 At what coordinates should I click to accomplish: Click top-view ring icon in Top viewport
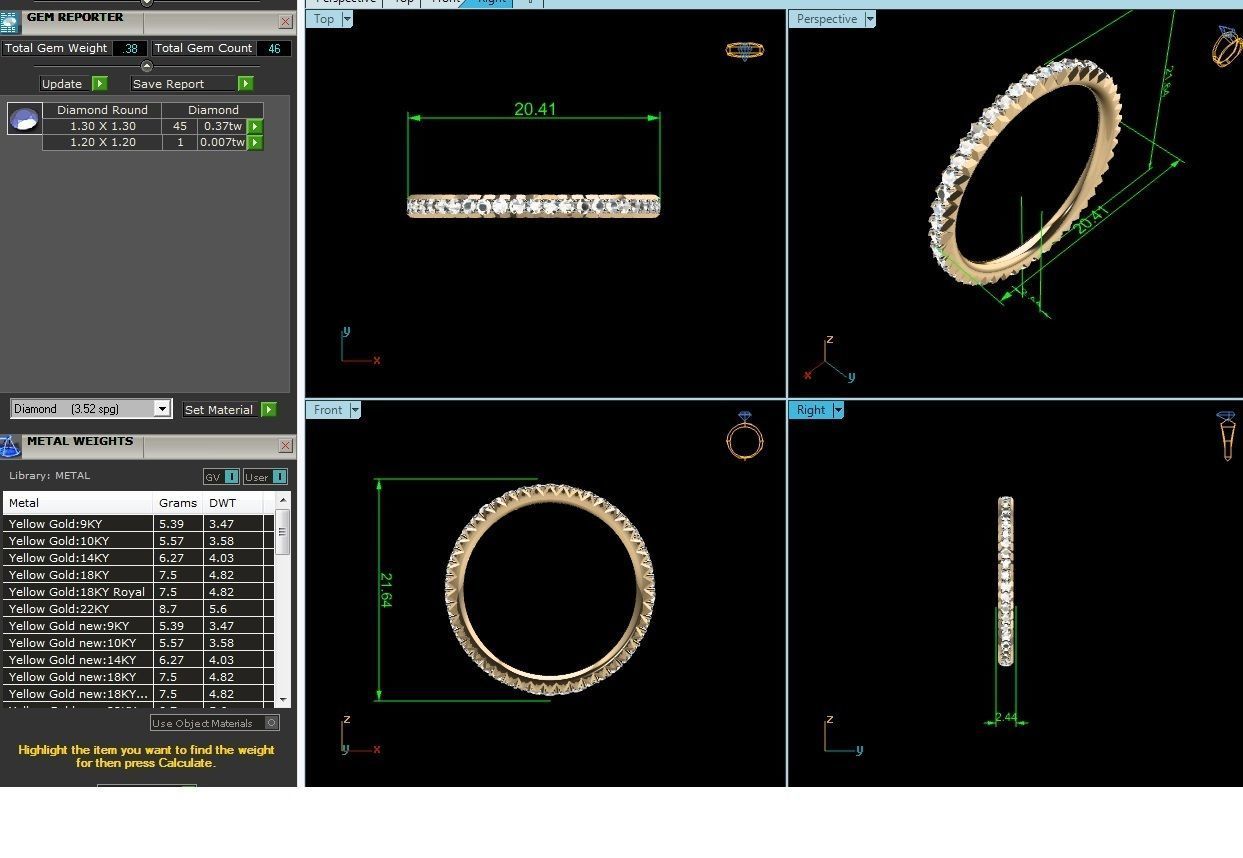pos(745,50)
